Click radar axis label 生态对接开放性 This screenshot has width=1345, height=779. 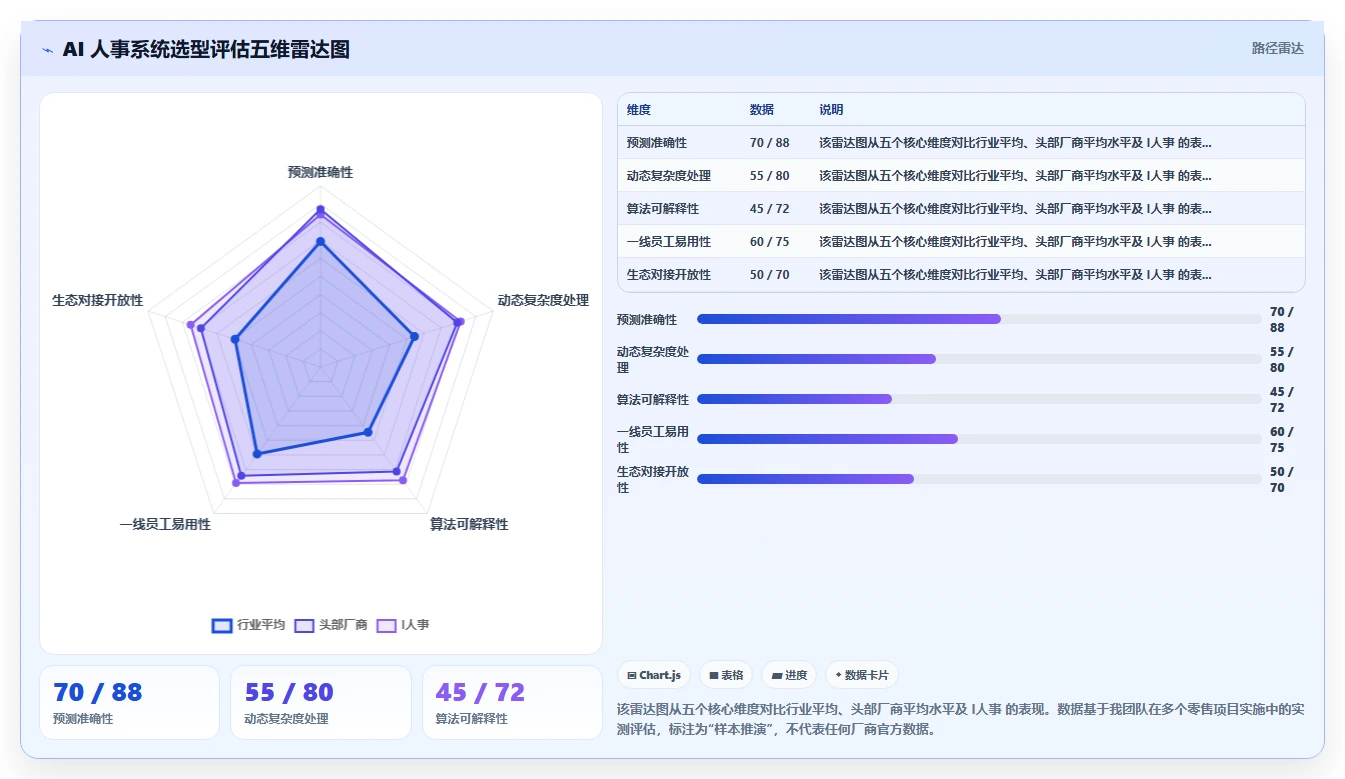[98, 300]
